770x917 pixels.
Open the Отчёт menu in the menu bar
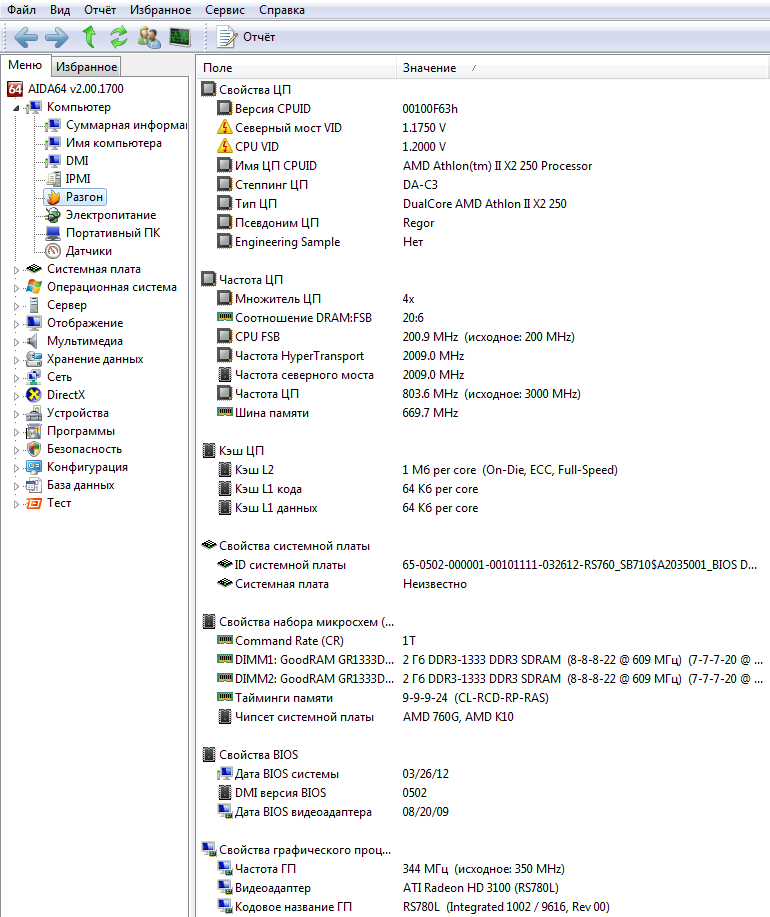click(100, 10)
